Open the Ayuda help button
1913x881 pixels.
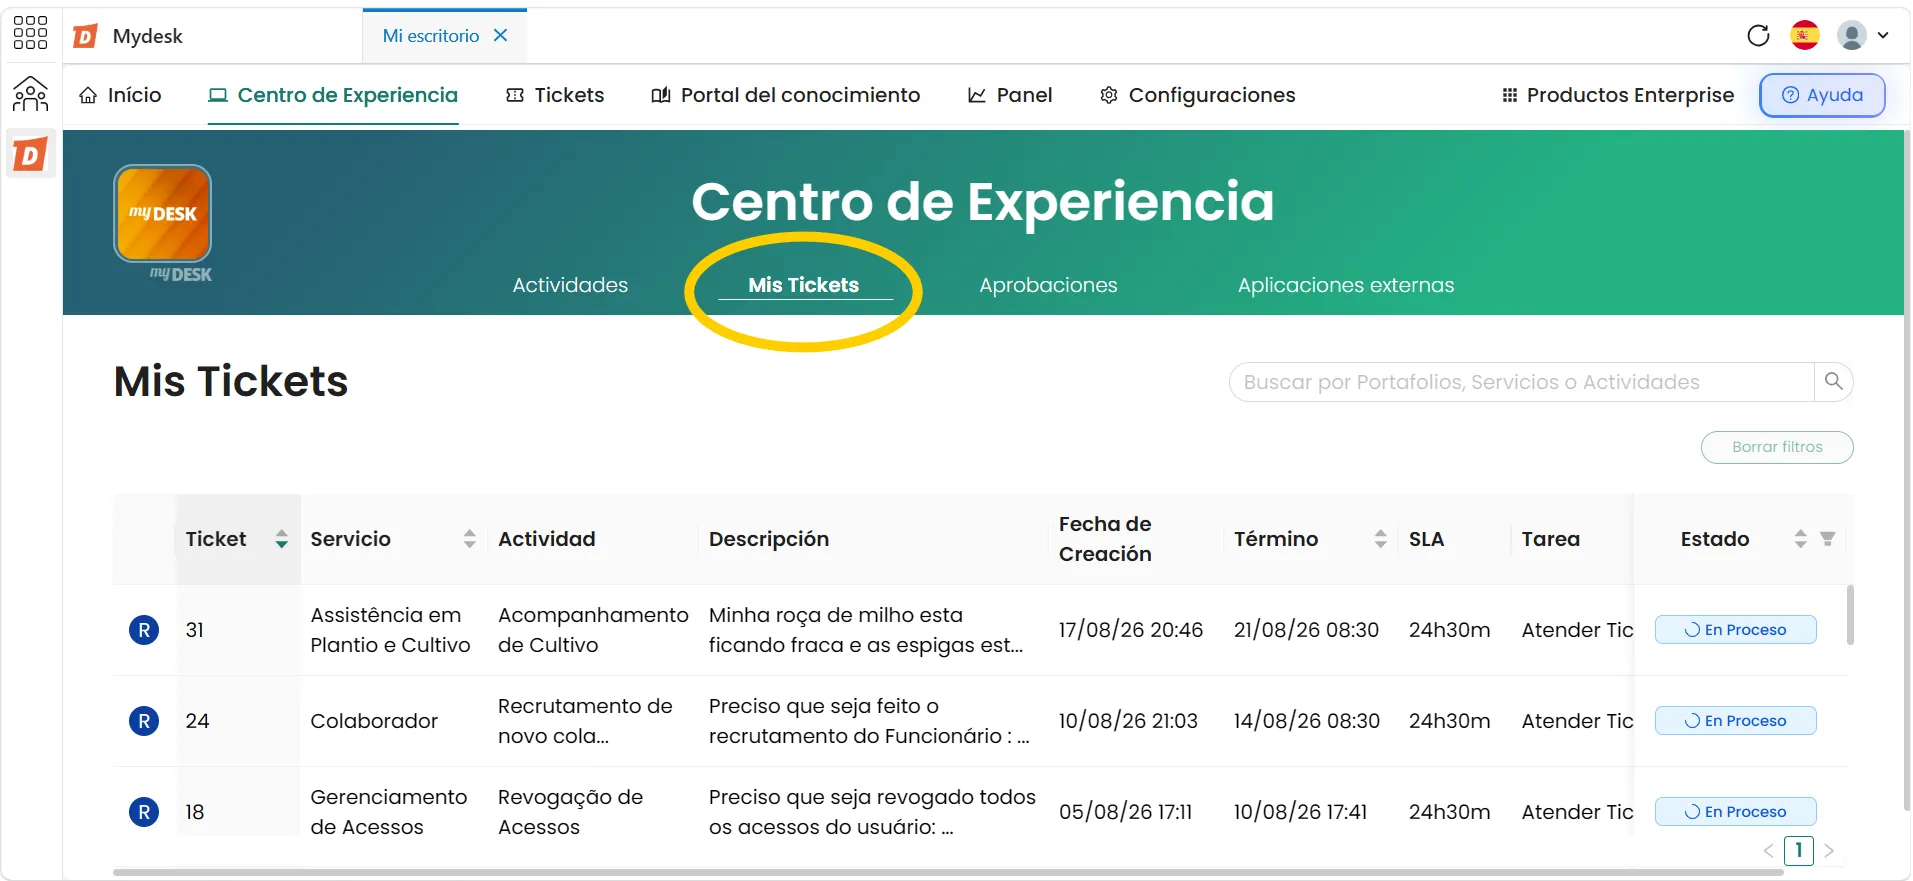coord(1822,95)
